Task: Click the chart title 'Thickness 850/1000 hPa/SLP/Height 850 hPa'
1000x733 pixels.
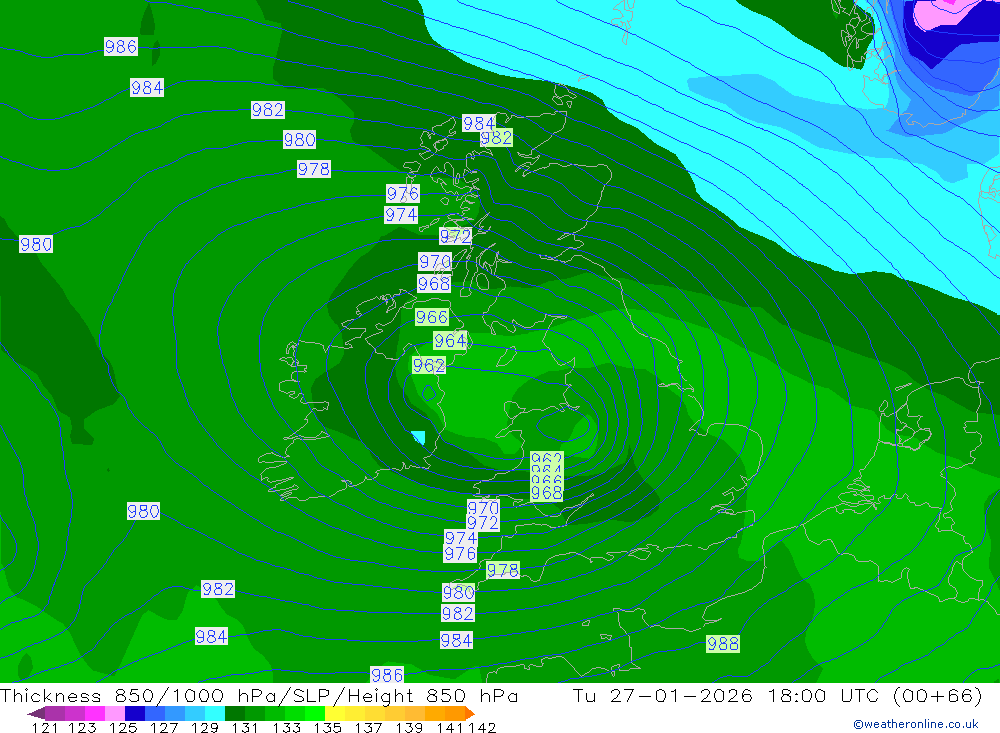Action: (259, 695)
